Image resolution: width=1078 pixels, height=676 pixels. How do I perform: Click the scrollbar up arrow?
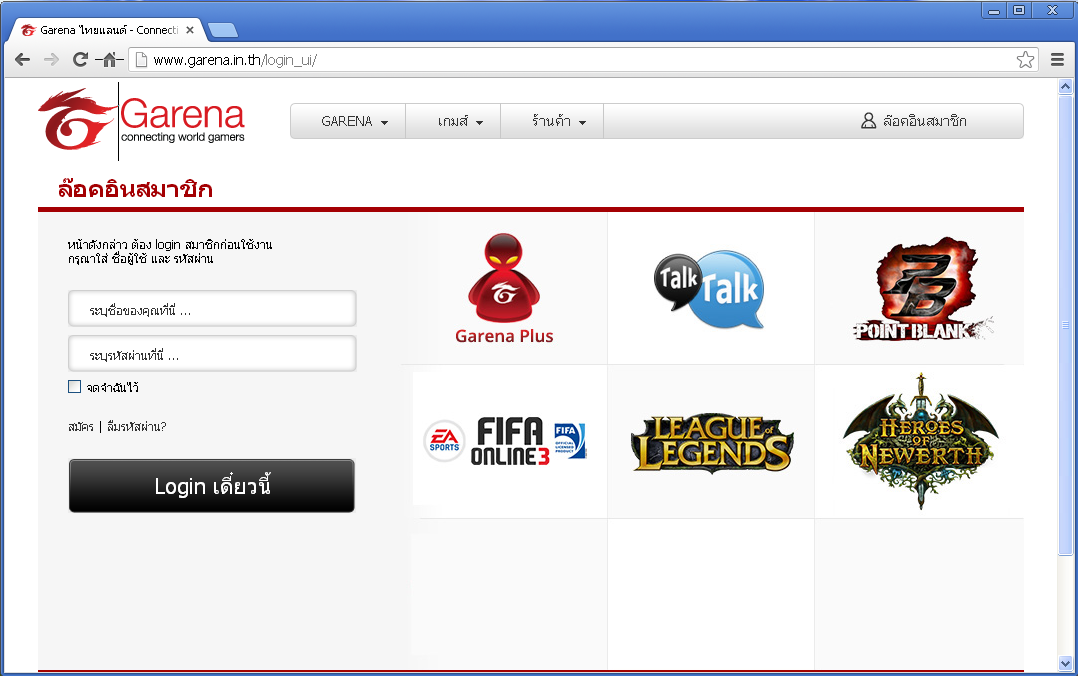(x=1066, y=87)
